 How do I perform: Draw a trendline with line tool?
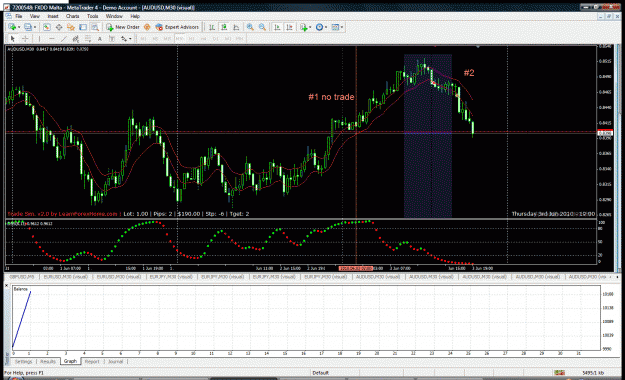coord(64,39)
